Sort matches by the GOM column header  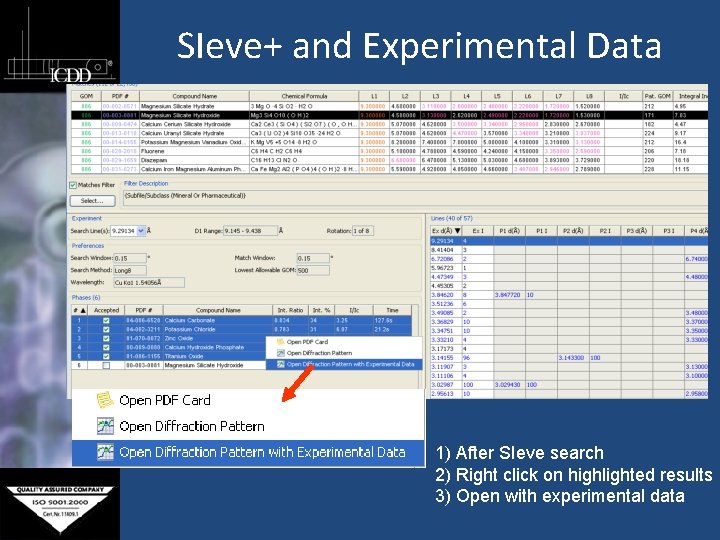86,96
